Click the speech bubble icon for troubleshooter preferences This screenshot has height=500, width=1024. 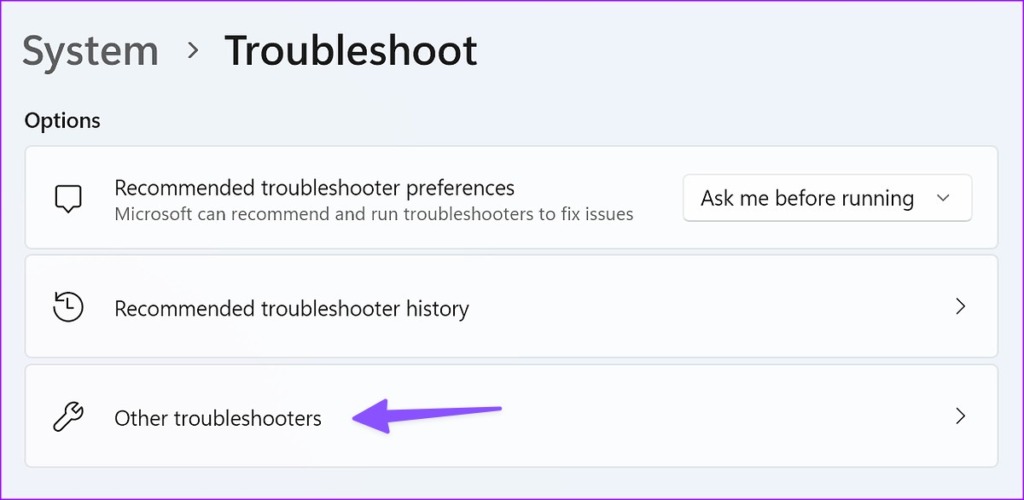[68, 198]
